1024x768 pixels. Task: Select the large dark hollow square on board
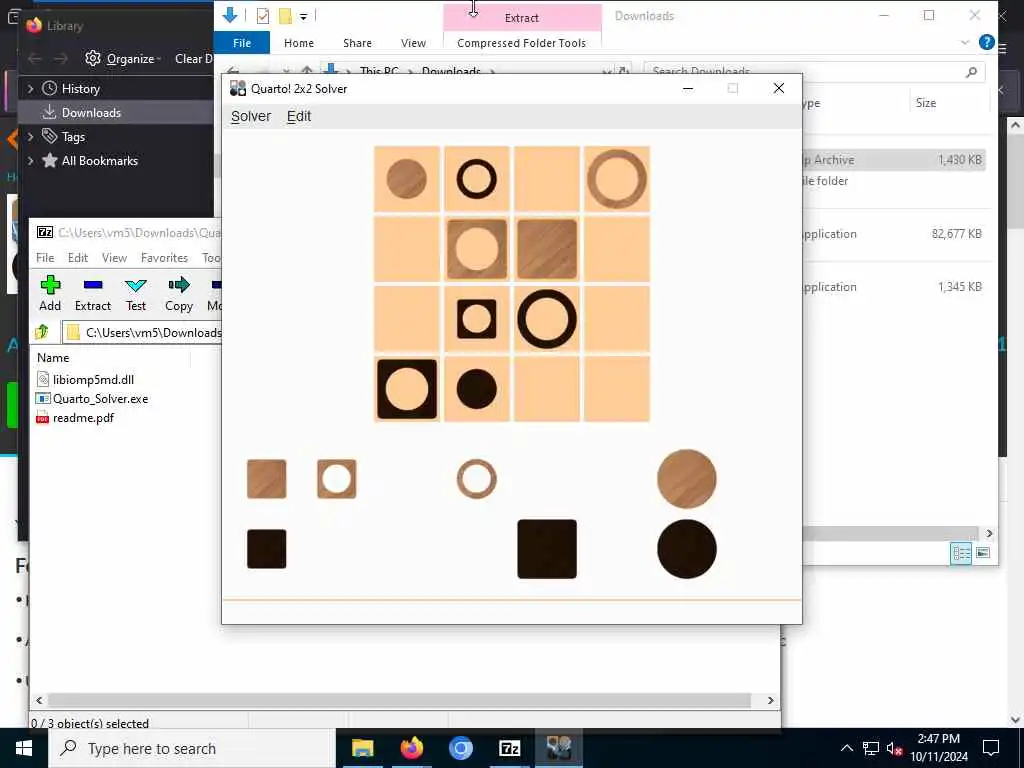coord(406,389)
